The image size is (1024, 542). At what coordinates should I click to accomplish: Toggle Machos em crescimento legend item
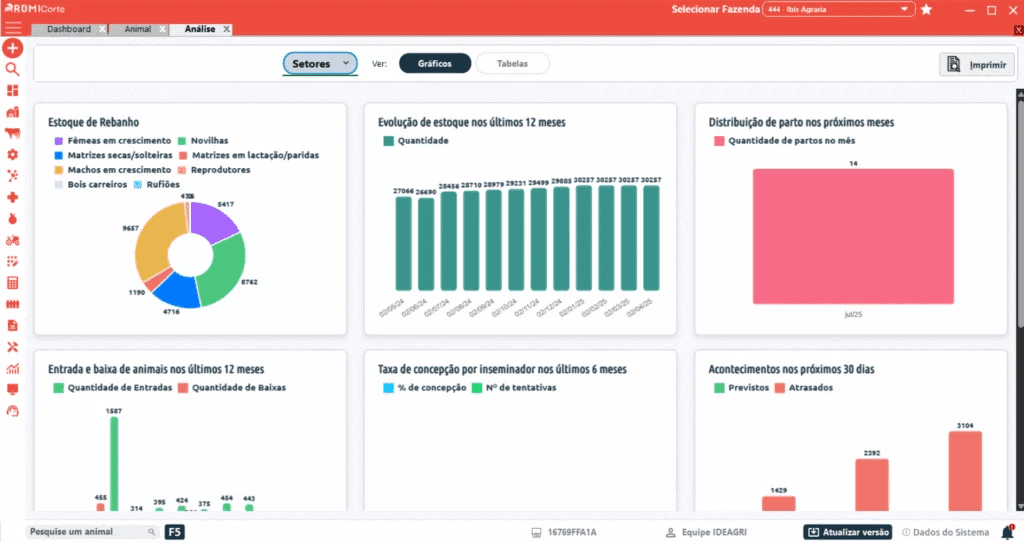[x=112, y=170]
